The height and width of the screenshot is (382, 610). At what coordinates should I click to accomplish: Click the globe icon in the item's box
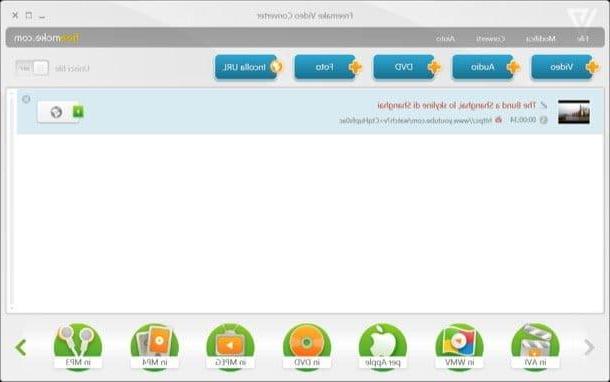pos(56,112)
